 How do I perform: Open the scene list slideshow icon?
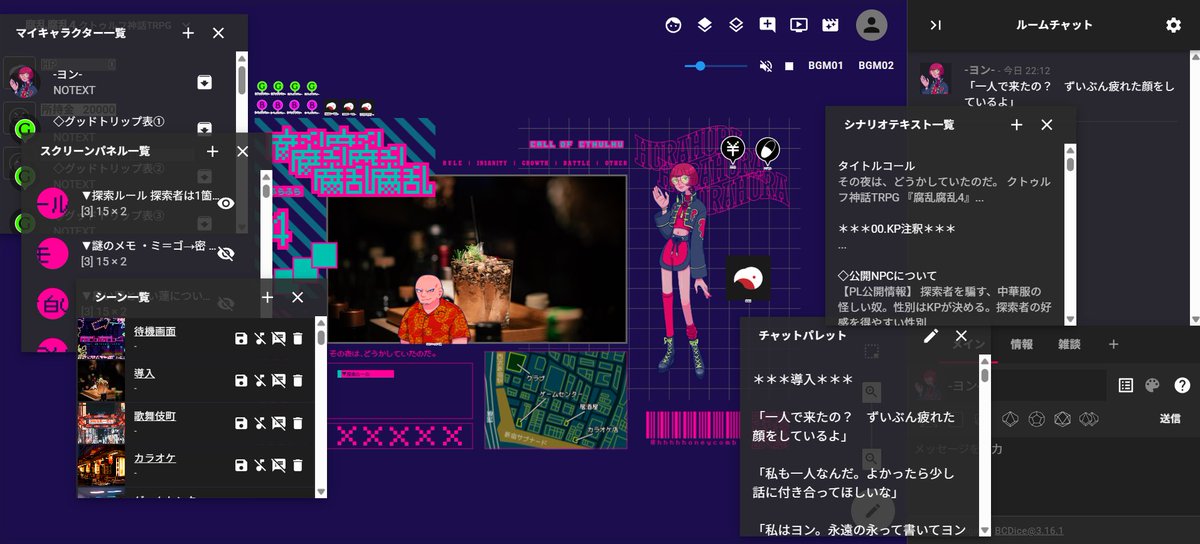(798, 25)
